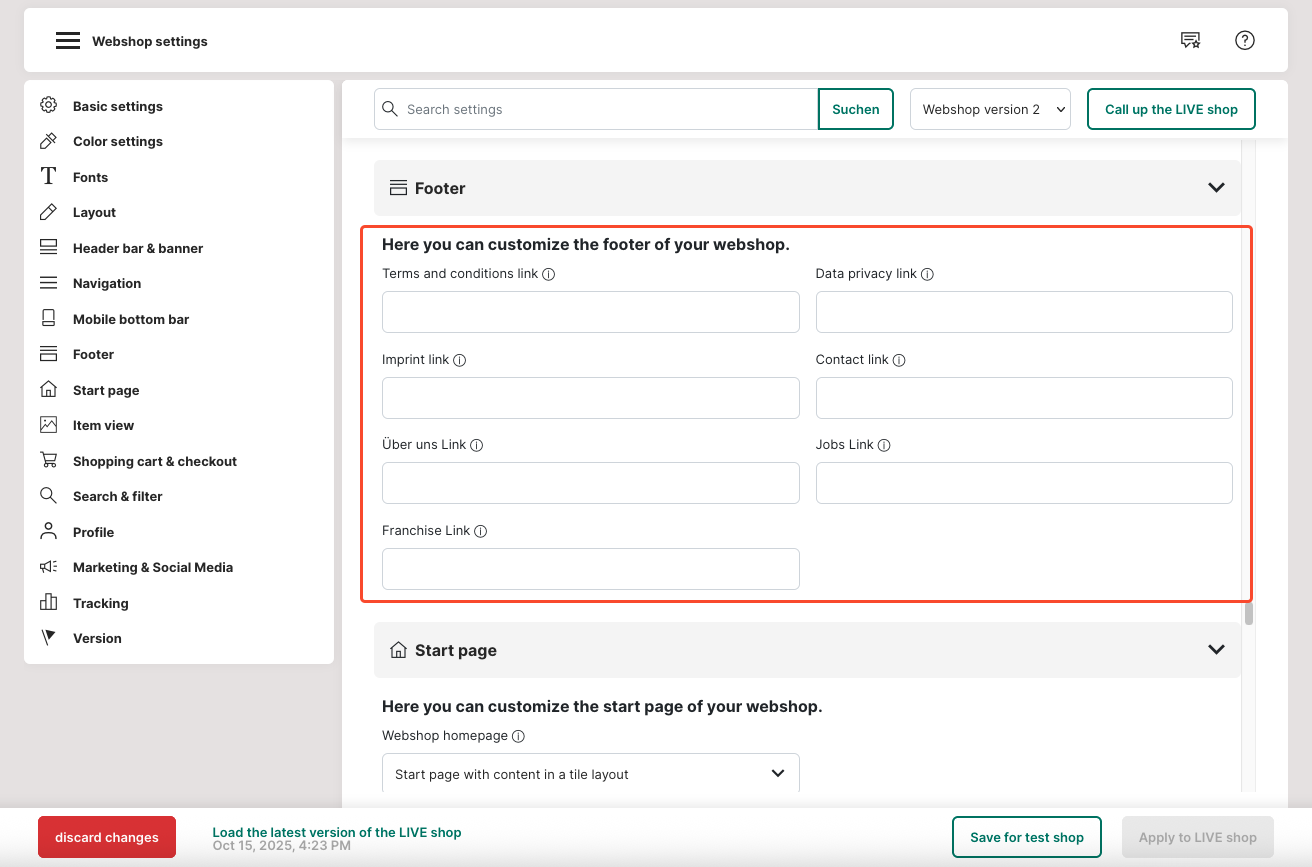Open Shopping cart & checkout settings
Viewport: 1312px width, 867px height.
(x=154, y=461)
